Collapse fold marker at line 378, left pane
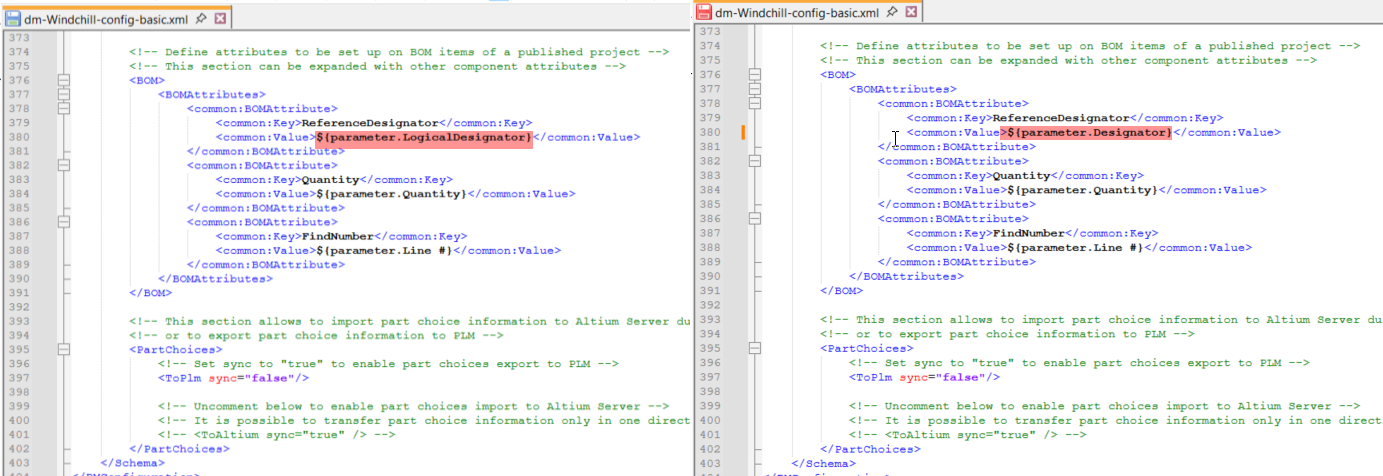The width and height of the screenshot is (1383, 476). coord(64,109)
